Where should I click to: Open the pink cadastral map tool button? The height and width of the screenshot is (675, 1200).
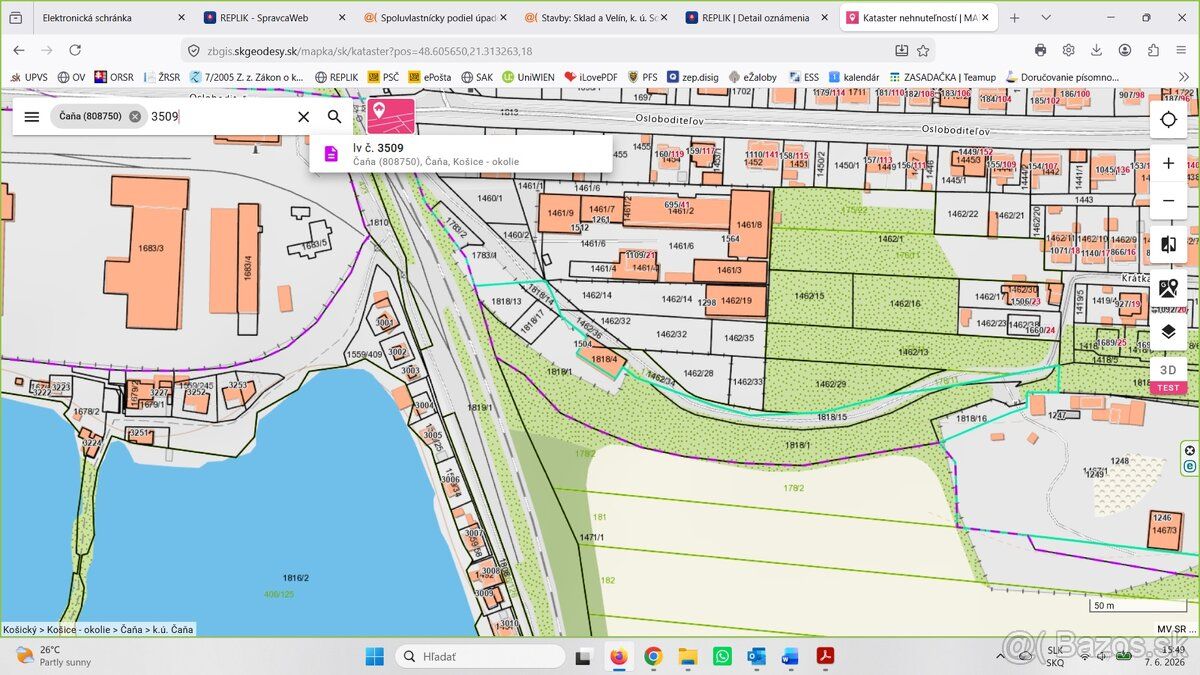(x=391, y=116)
